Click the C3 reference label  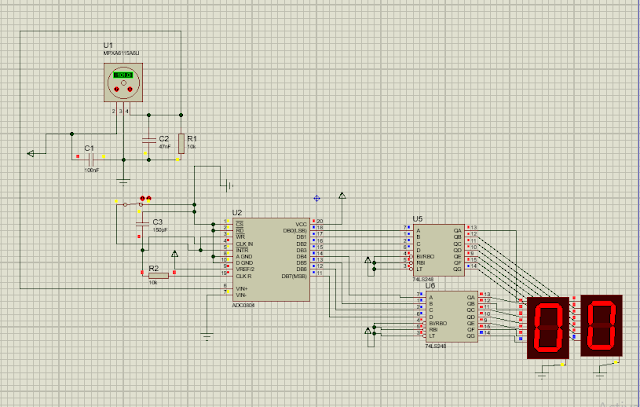158,222
